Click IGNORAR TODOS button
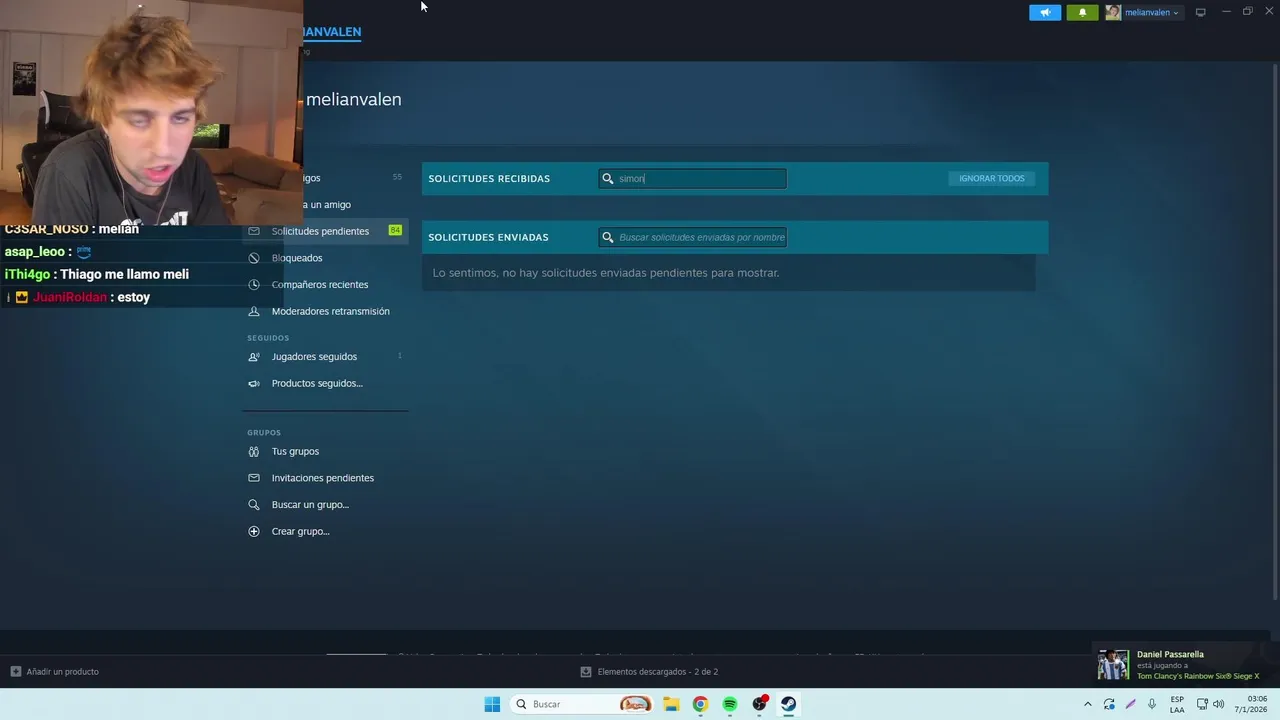This screenshot has width=1280, height=720. pyautogui.click(x=992, y=178)
